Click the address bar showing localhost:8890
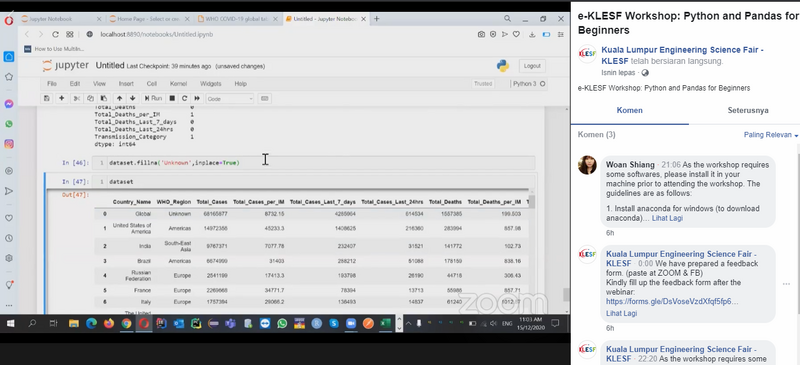This screenshot has width=800, height=365. (156, 34)
